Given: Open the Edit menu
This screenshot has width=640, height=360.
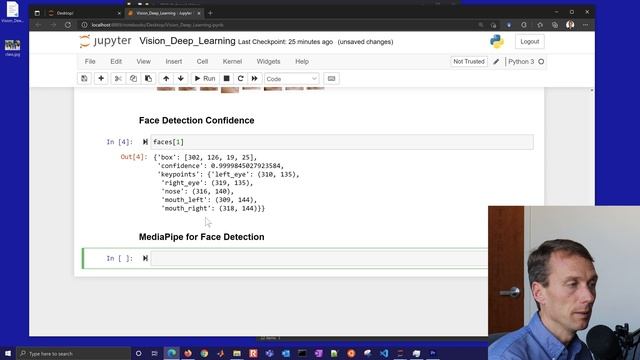Looking at the screenshot, I should [116, 62].
